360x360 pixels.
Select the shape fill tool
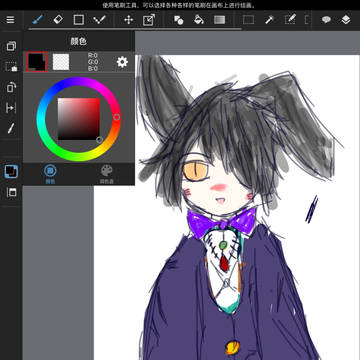(178, 20)
